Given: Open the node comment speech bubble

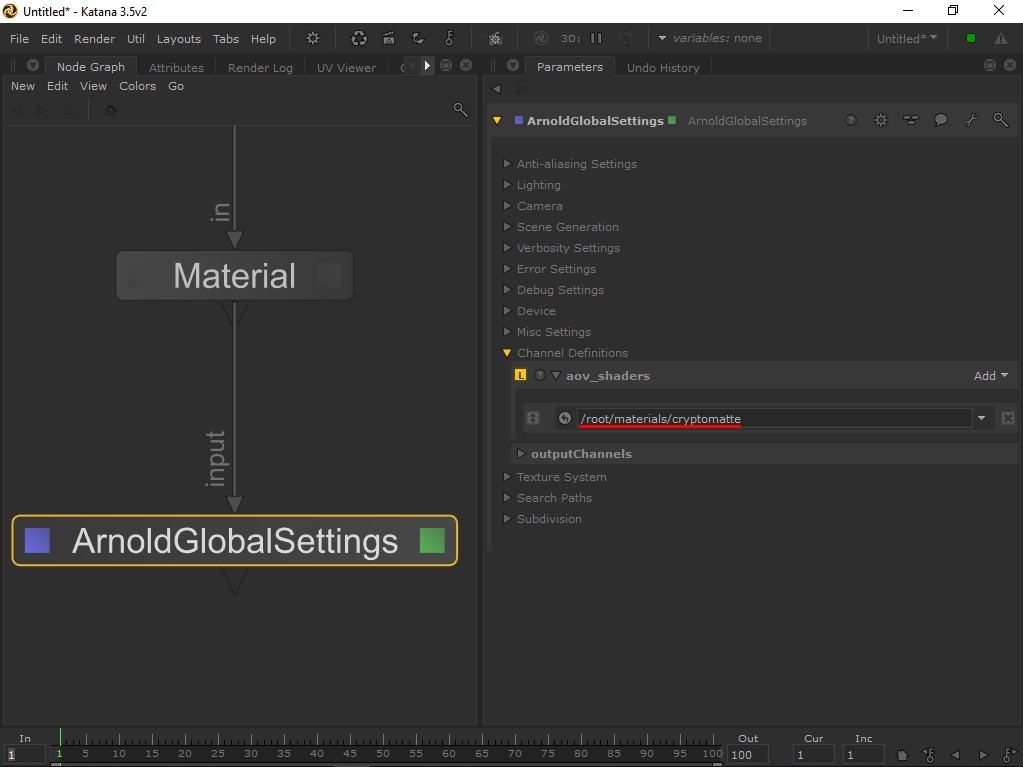Looking at the screenshot, I should click(x=941, y=120).
